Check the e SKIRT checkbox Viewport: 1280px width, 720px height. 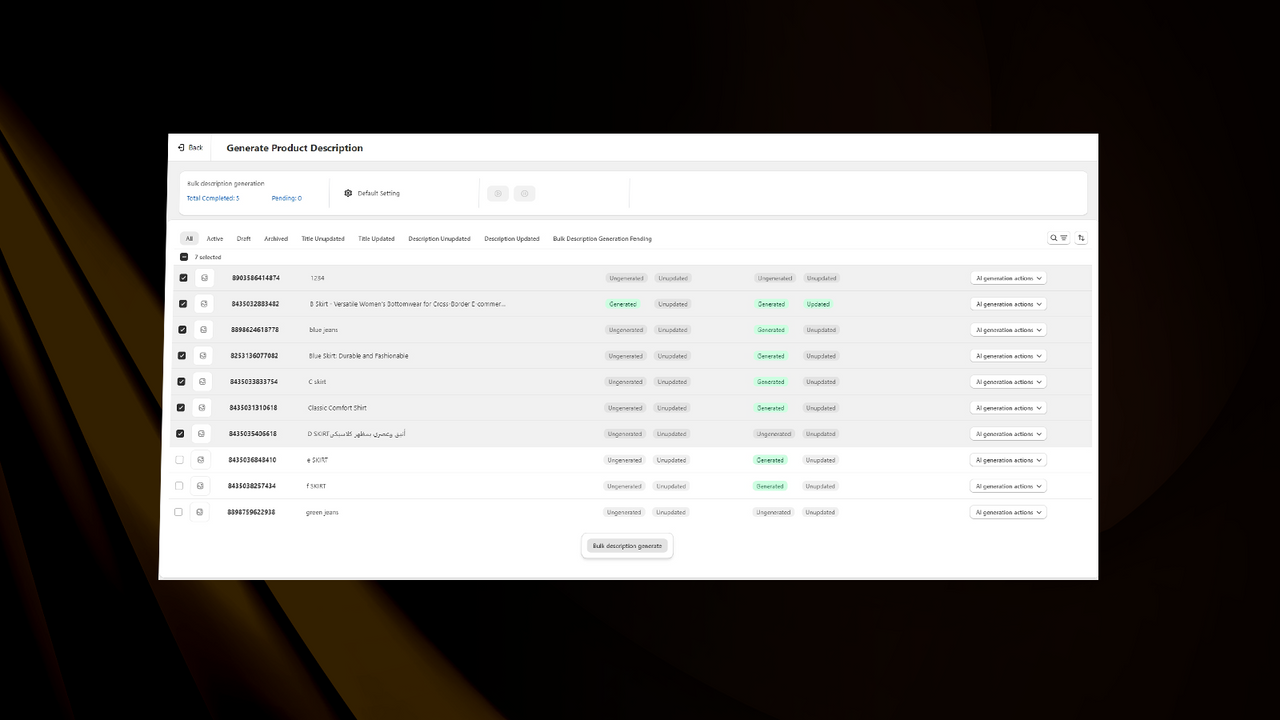coord(180,460)
